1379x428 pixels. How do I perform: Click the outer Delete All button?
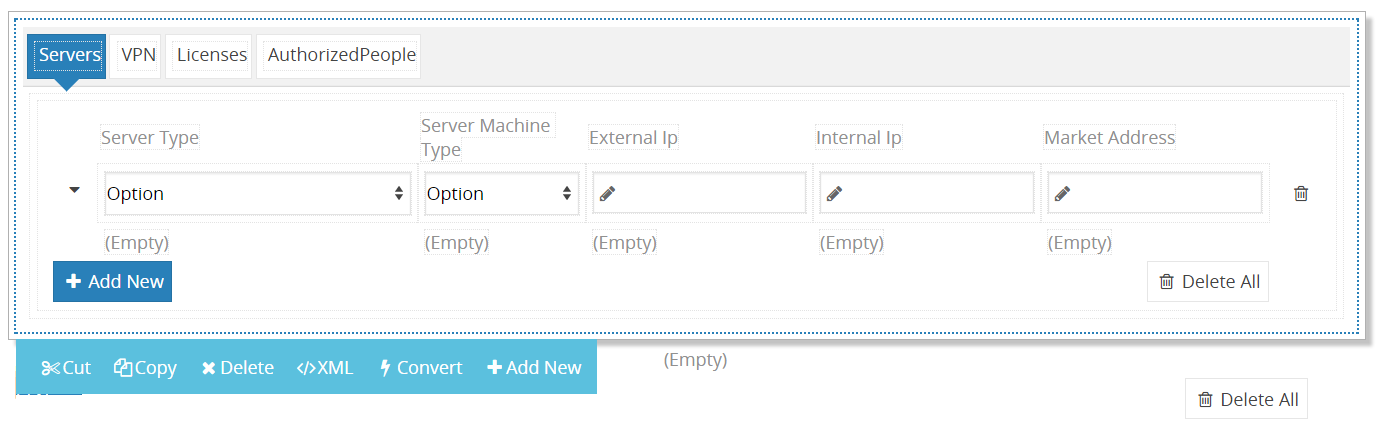1247,400
